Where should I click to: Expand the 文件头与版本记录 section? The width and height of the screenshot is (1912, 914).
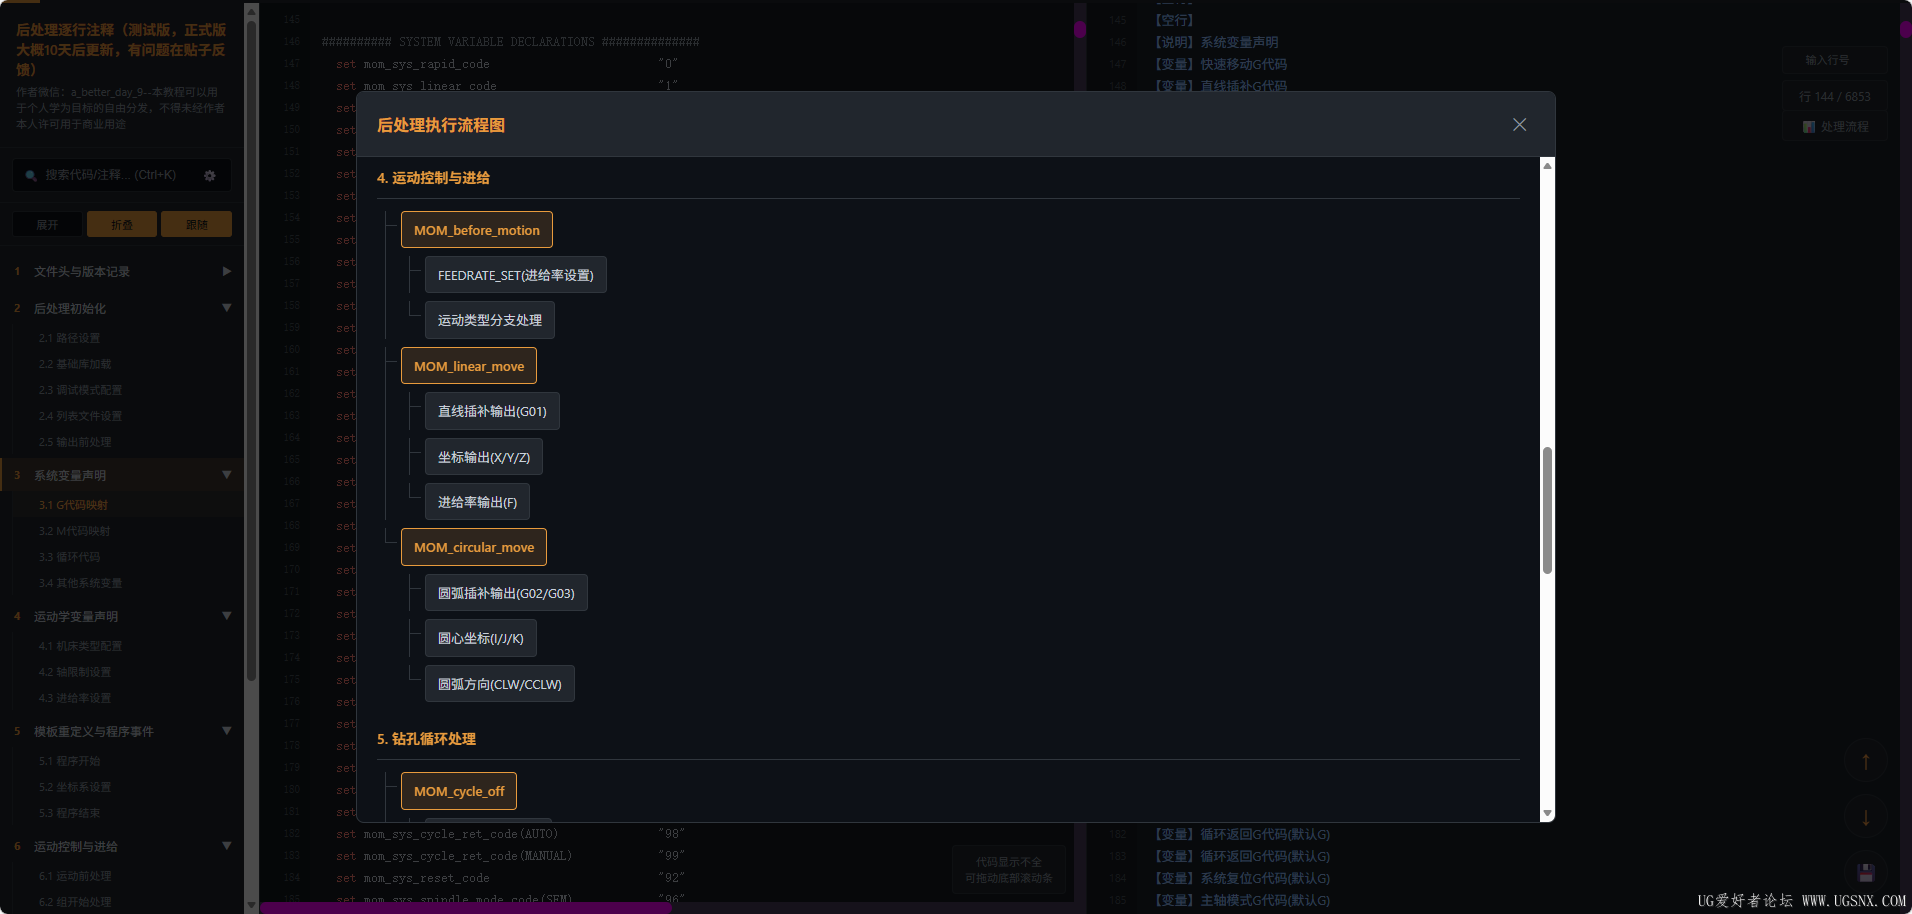(226, 272)
